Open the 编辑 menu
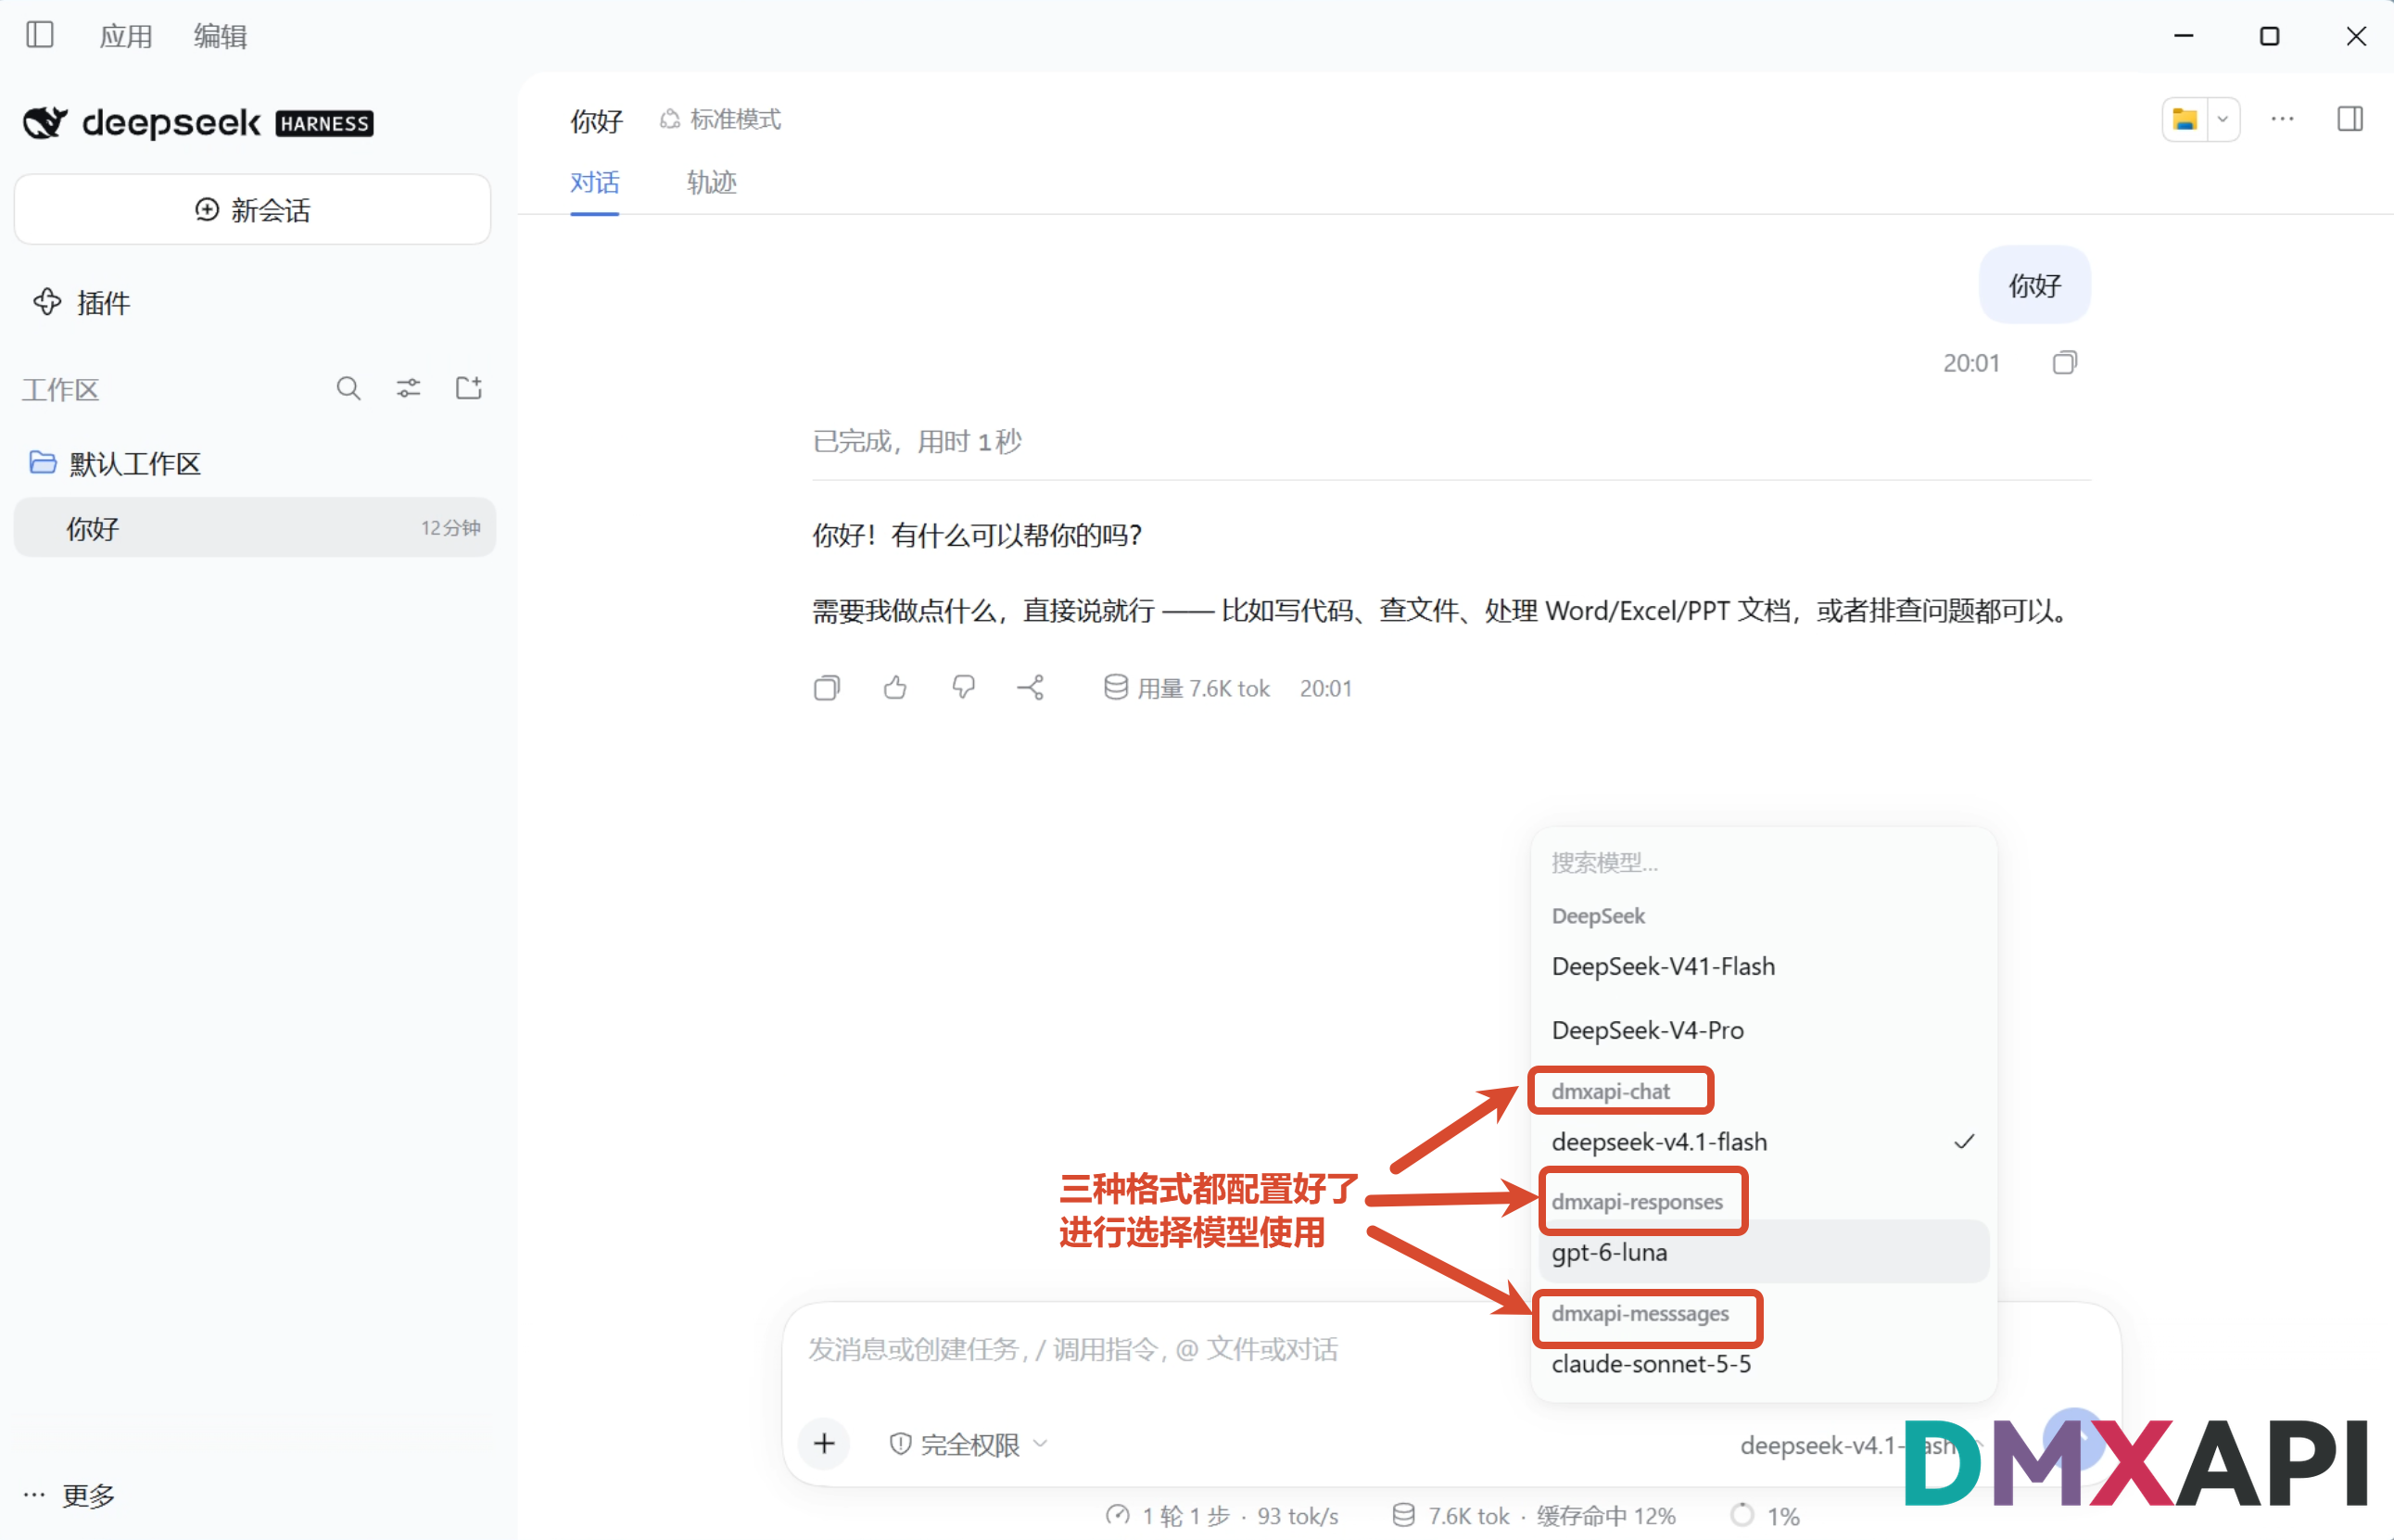Image resolution: width=2394 pixels, height=1540 pixels. [x=220, y=36]
